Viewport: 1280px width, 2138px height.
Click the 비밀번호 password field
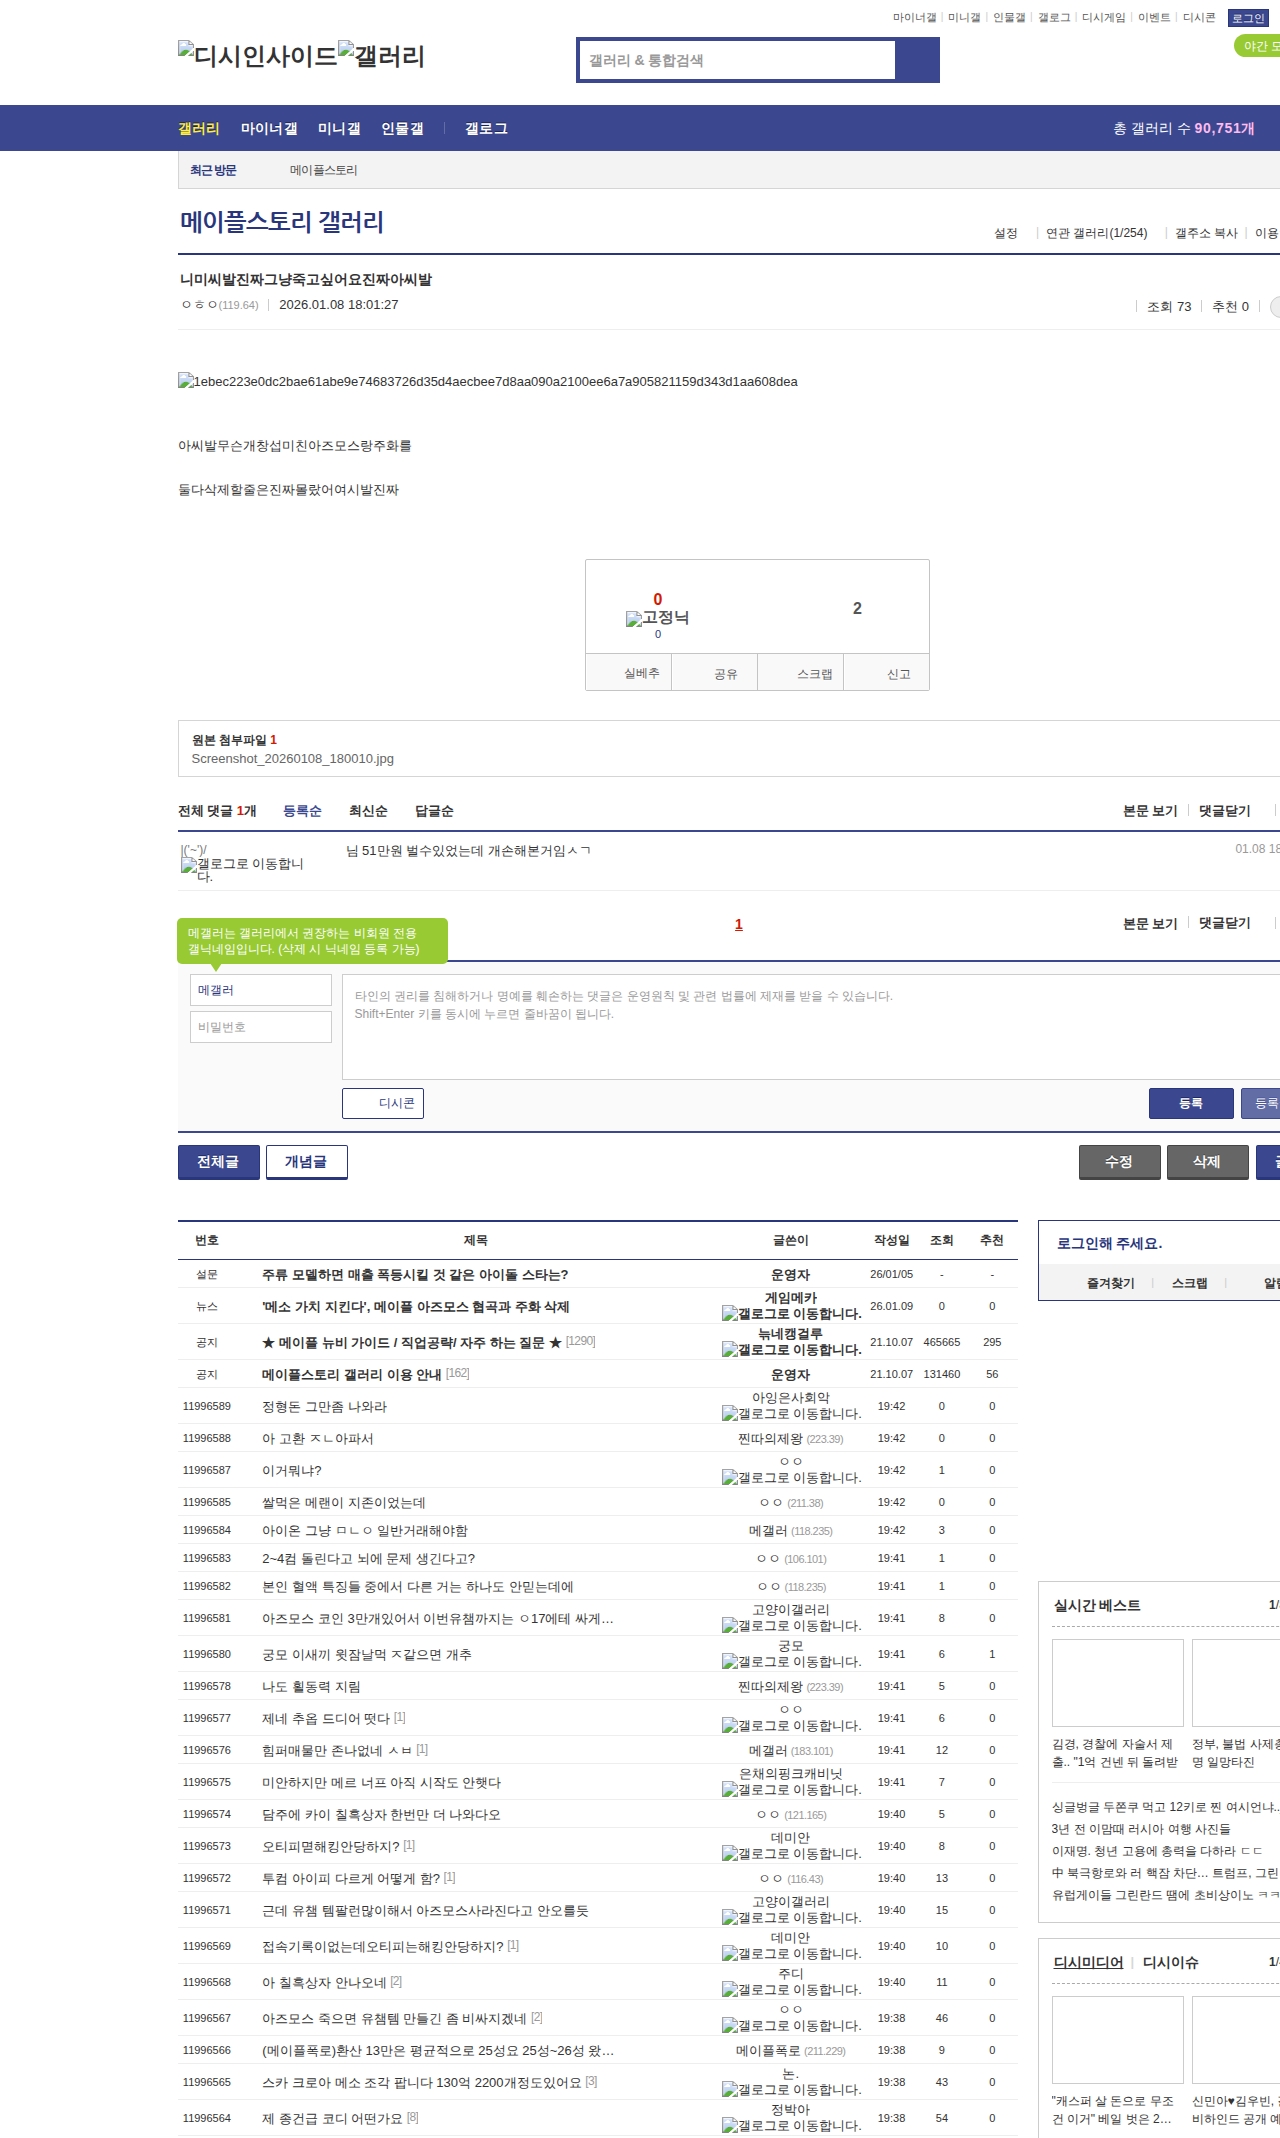[x=261, y=1027]
